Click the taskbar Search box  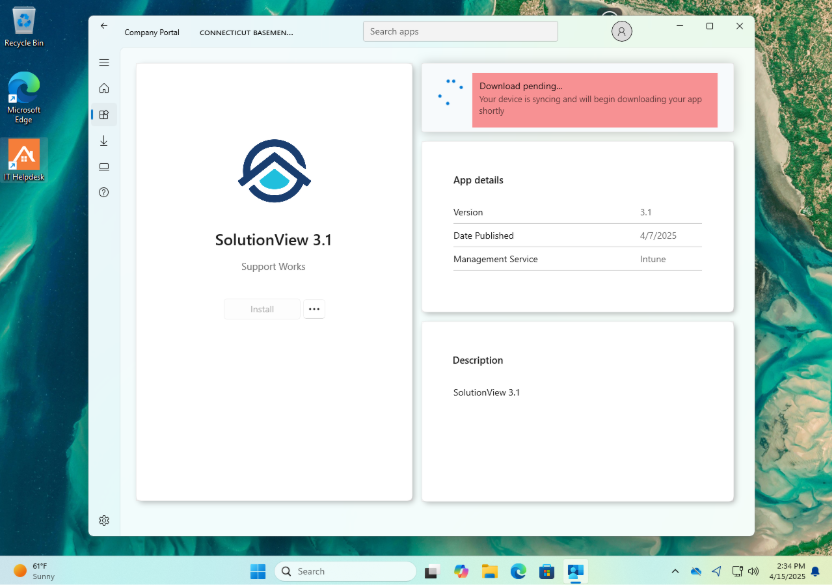(x=345, y=571)
